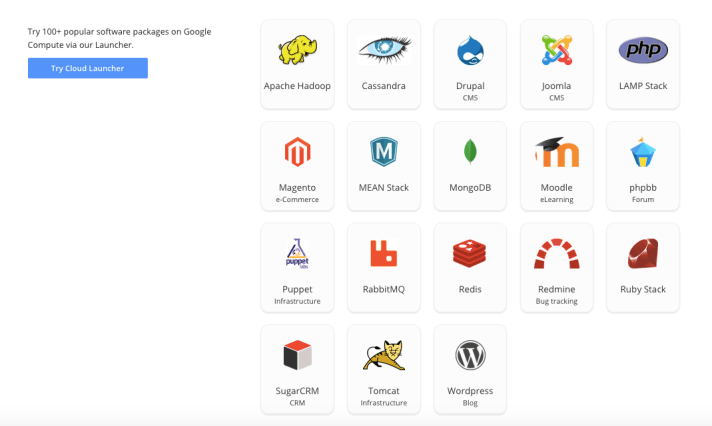712x426 pixels.
Task: Open the Puppet name link
Action: point(297,289)
